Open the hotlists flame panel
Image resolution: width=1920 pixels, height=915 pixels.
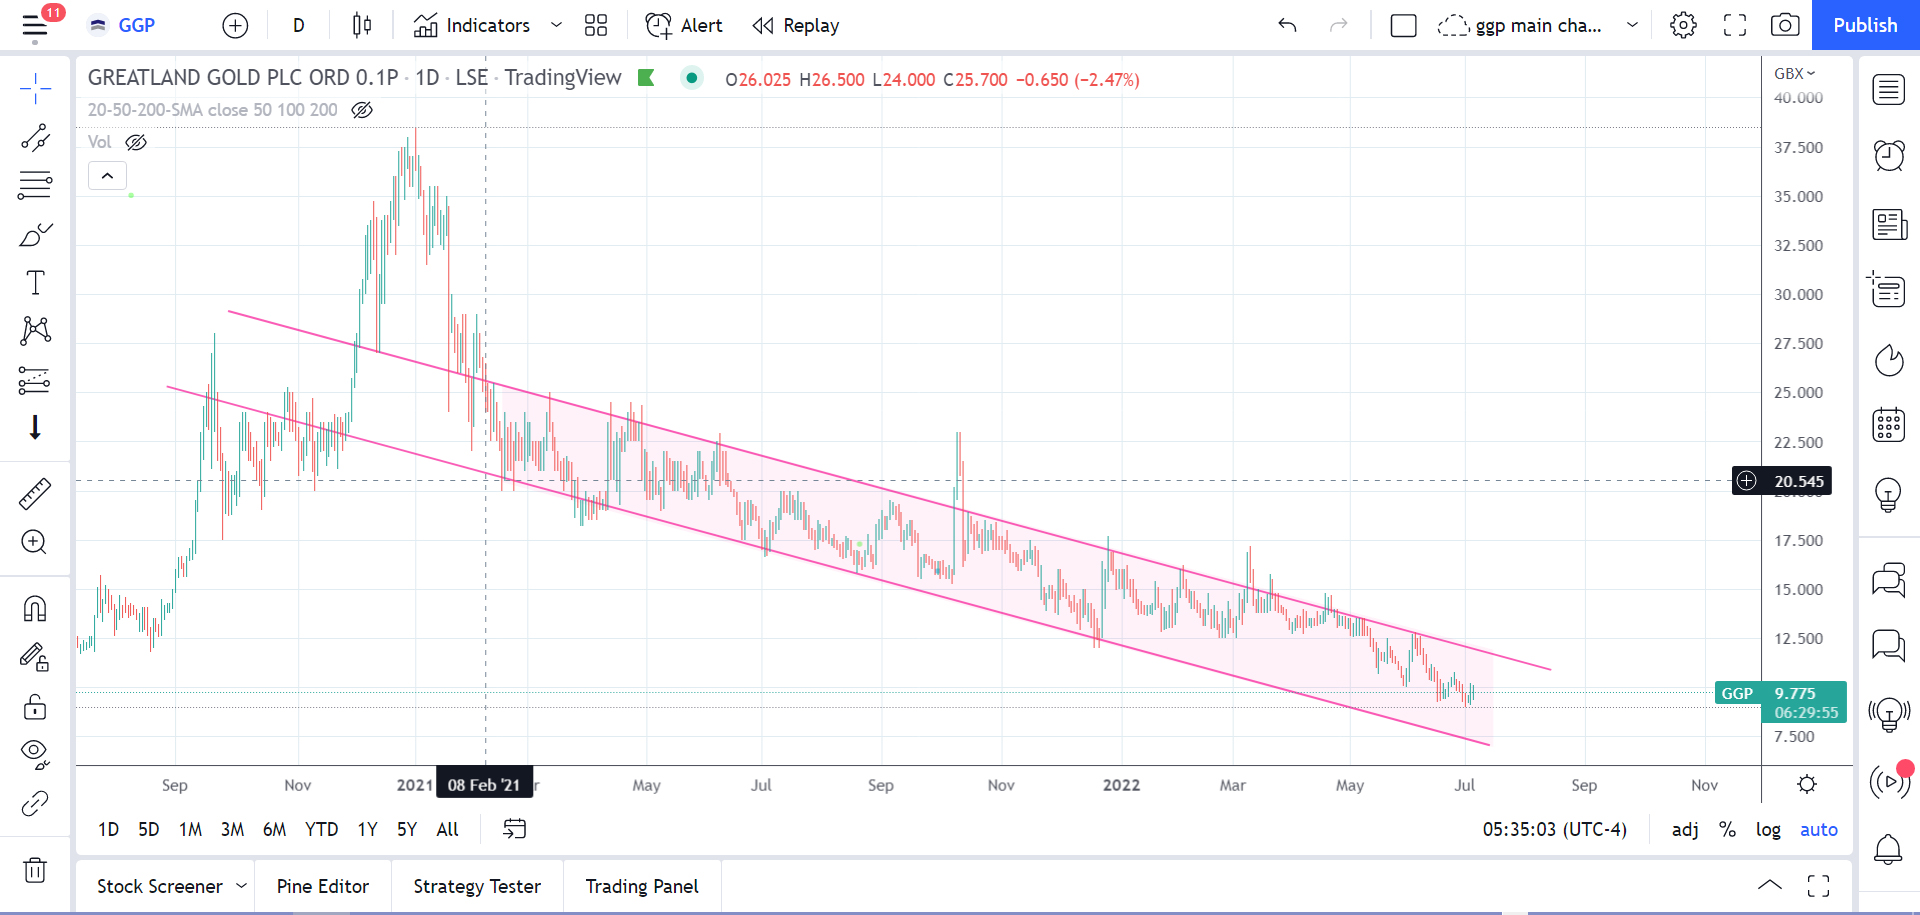[1888, 360]
